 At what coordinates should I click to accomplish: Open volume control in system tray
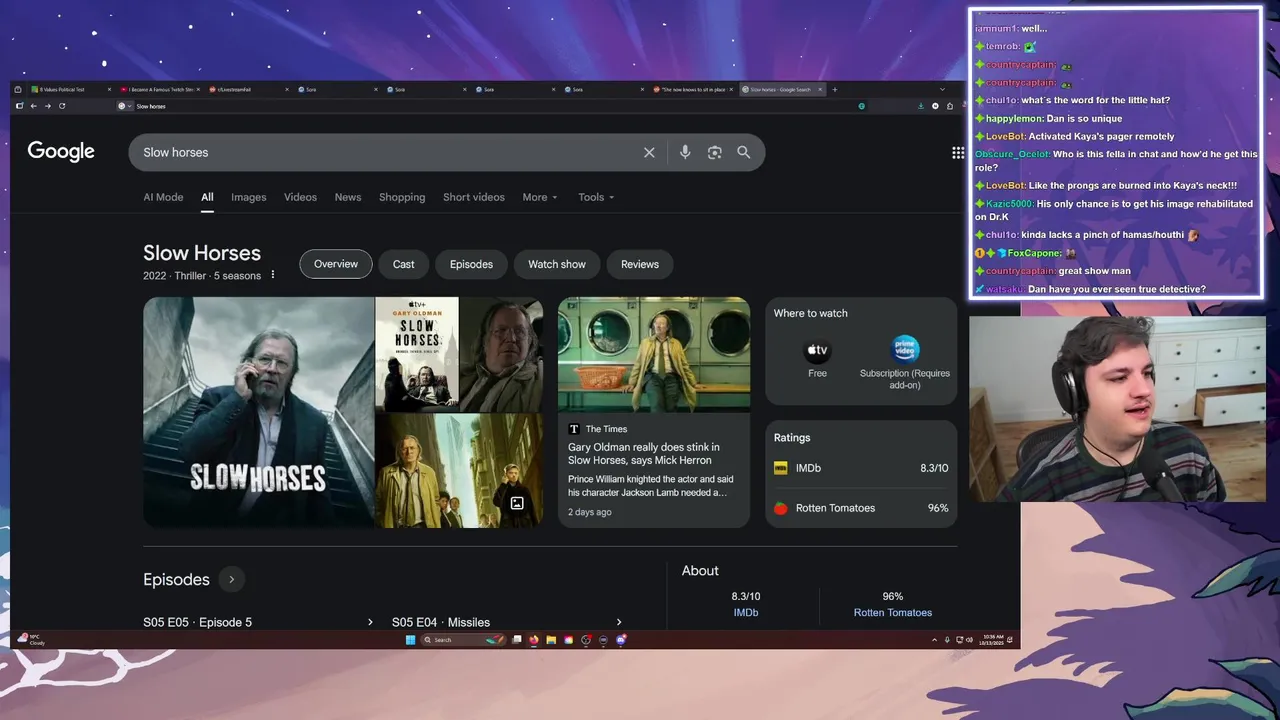[x=969, y=640]
